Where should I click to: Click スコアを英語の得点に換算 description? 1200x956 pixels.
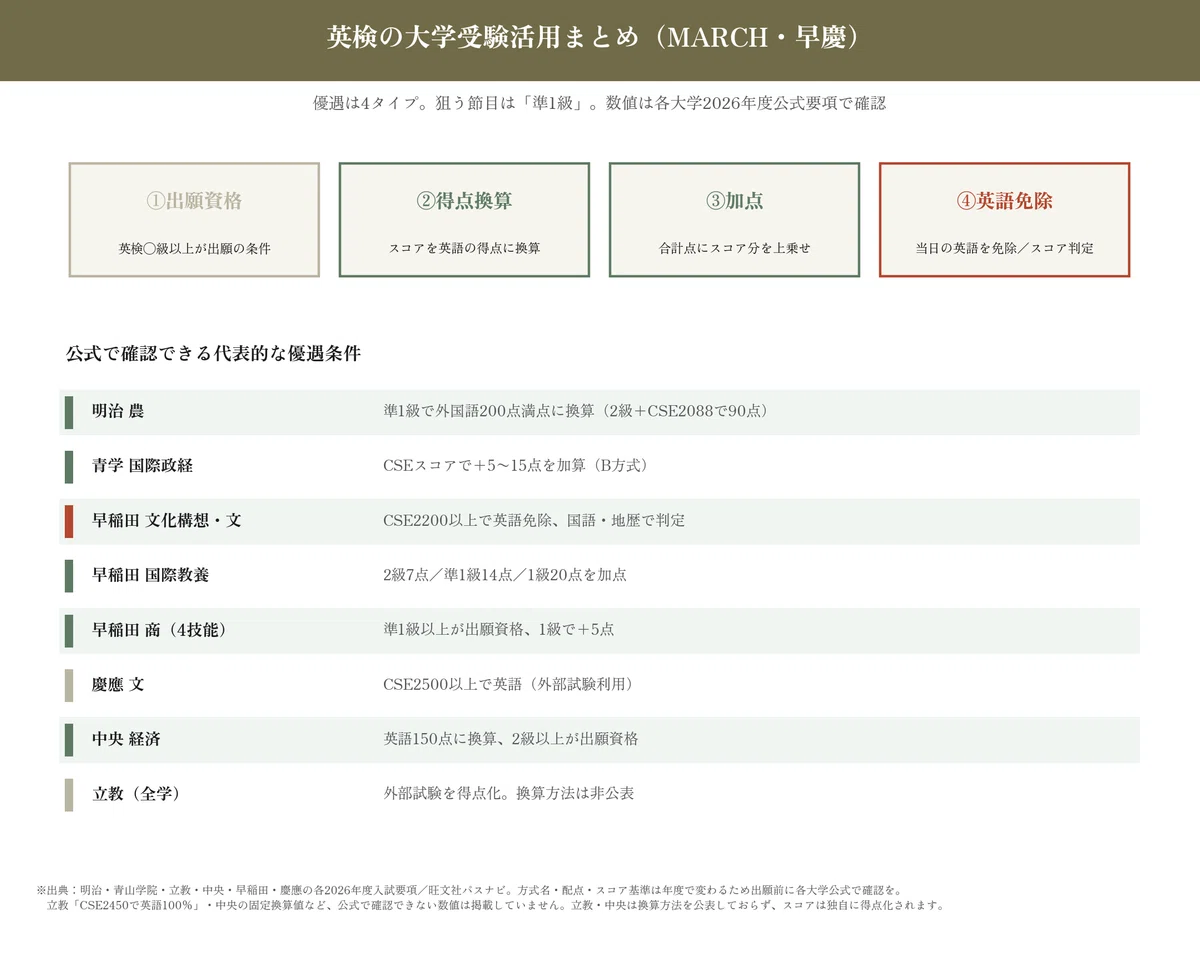tap(464, 248)
